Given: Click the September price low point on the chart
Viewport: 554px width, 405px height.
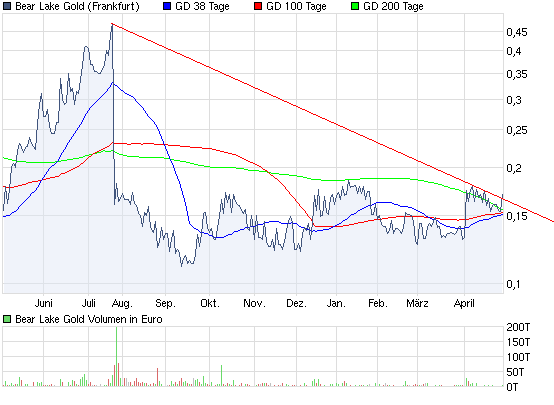Looking at the screenshot, I should click(182, 265).
